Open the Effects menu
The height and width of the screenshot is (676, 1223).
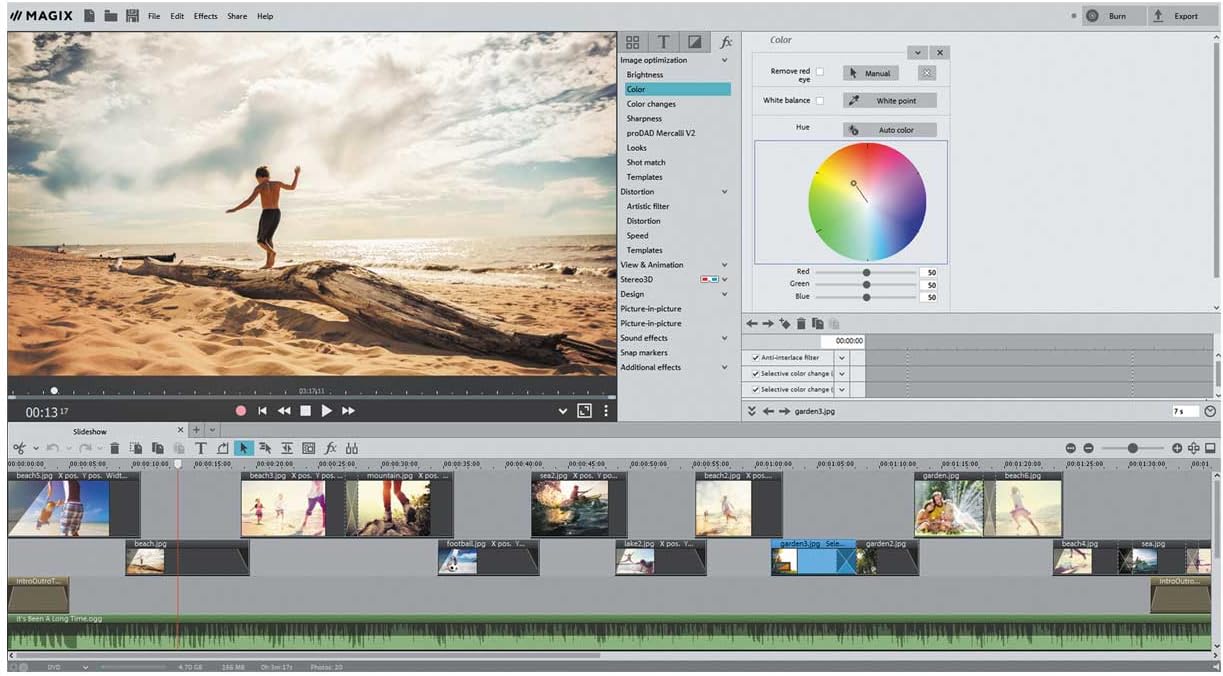205,16
